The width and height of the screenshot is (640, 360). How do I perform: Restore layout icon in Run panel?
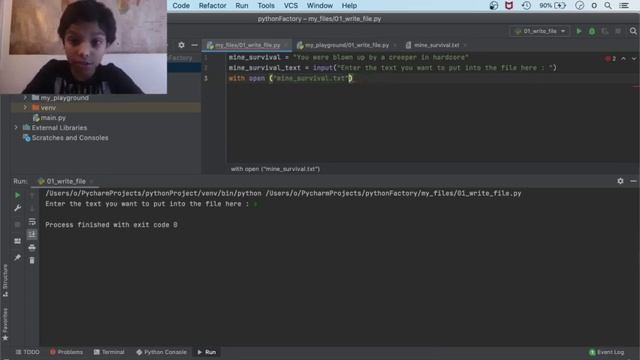tap(18, 241)
